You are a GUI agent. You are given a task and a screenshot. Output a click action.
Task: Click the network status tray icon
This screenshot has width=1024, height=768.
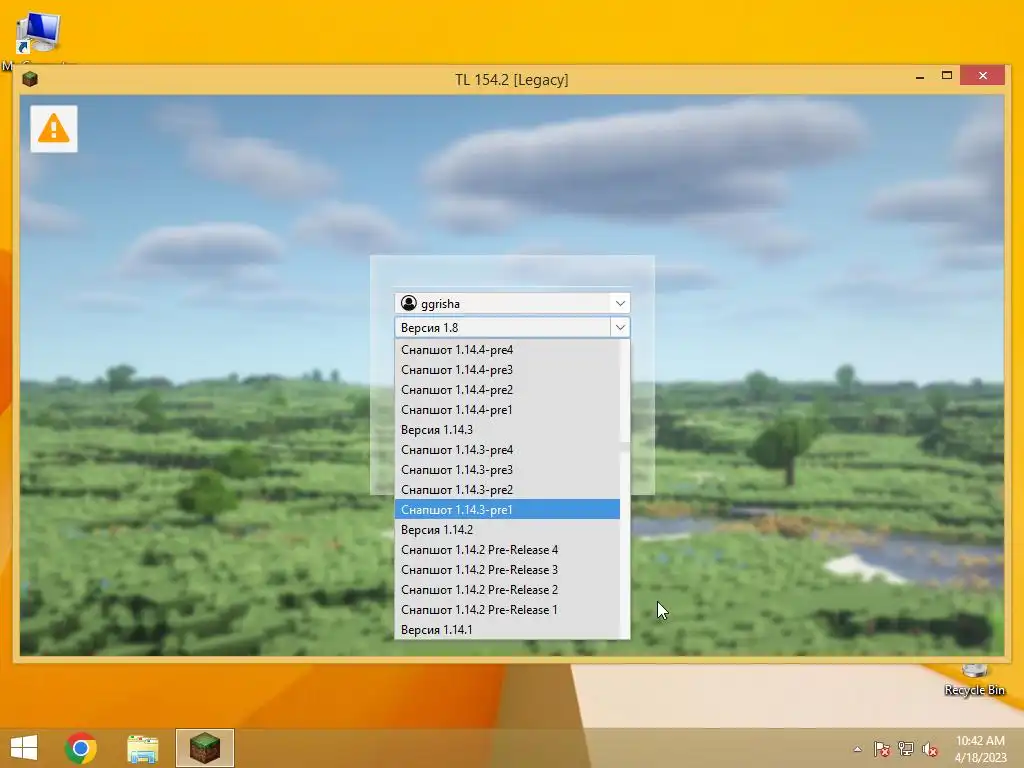coord(906,749)
